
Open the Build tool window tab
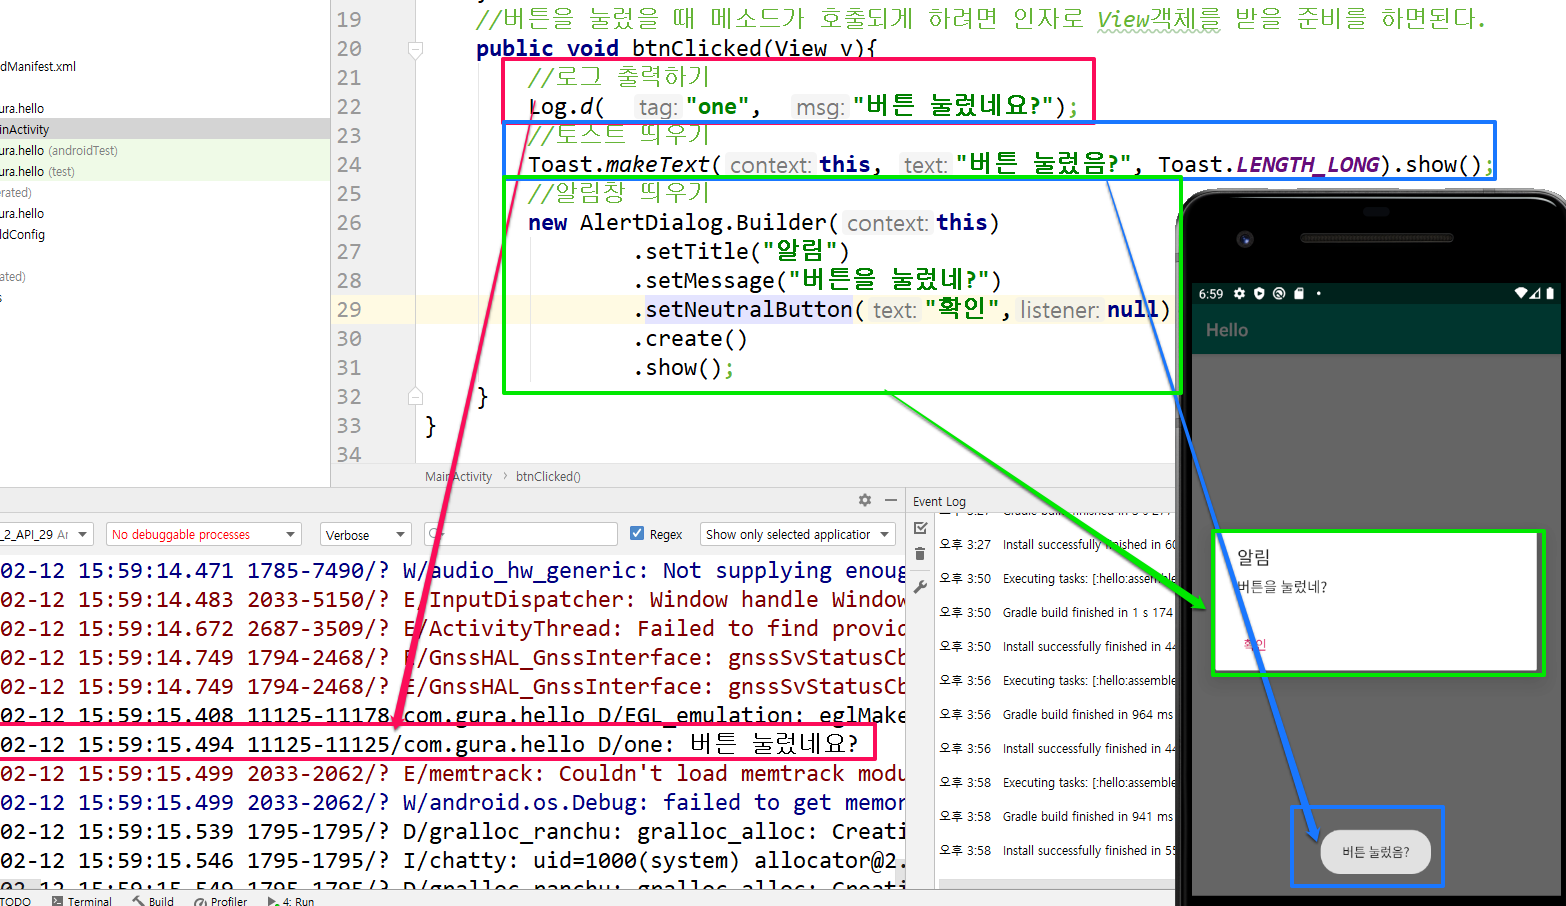(153, 901)
